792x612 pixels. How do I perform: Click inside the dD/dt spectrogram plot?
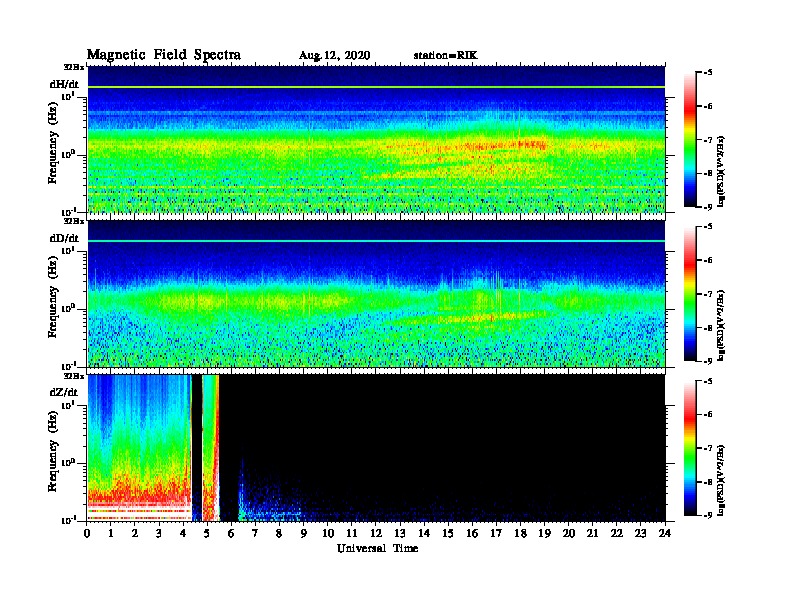tap(376, 294)
